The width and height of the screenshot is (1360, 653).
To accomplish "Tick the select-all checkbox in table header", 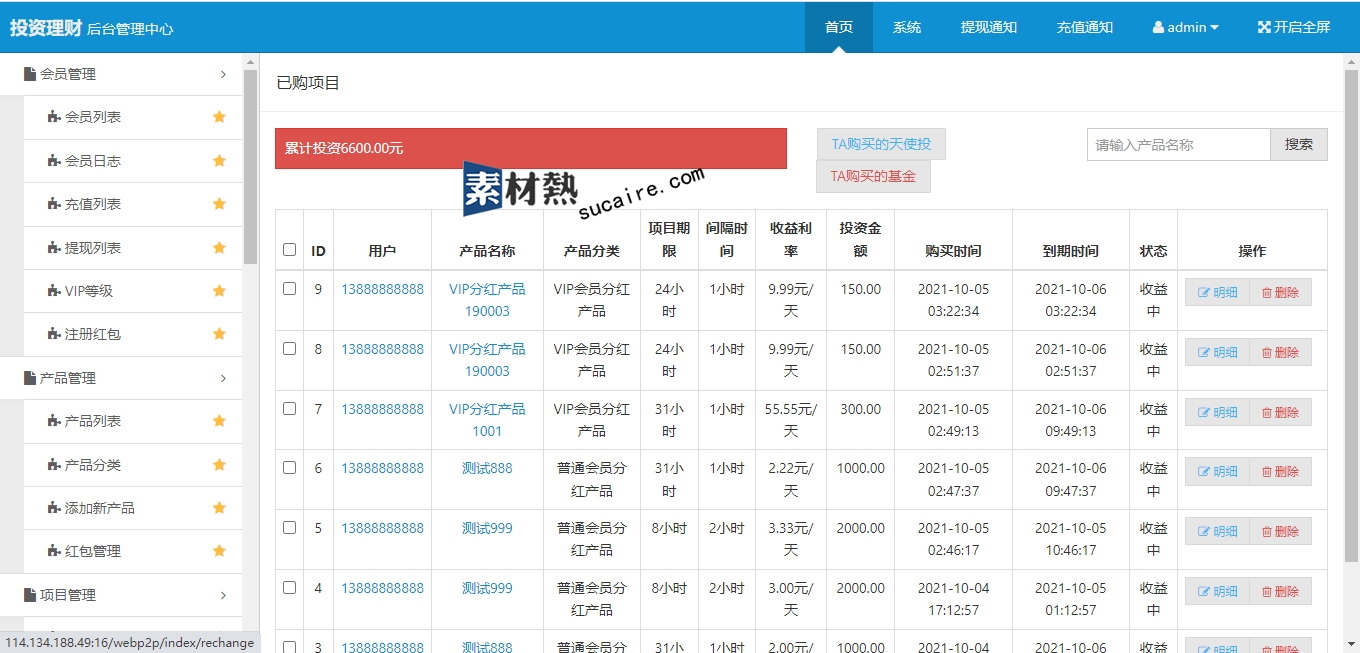I will click(290, 250).
